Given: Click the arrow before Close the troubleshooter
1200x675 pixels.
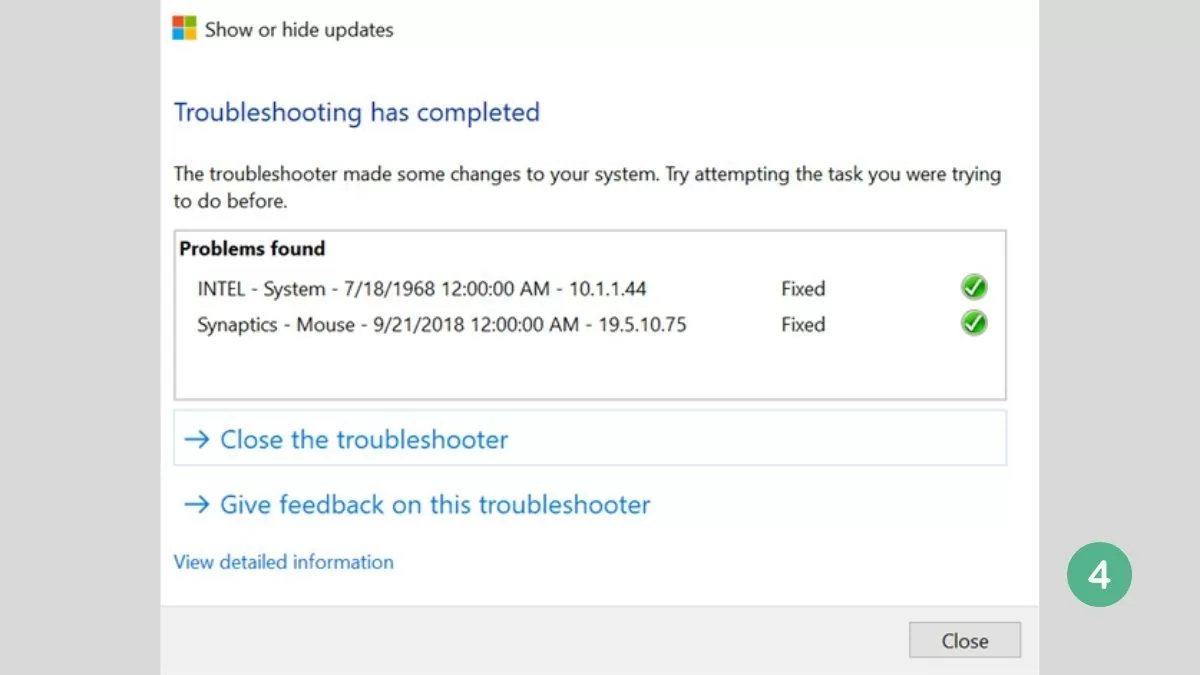Looking at the screenshot, I should click(x=196, y=439).
